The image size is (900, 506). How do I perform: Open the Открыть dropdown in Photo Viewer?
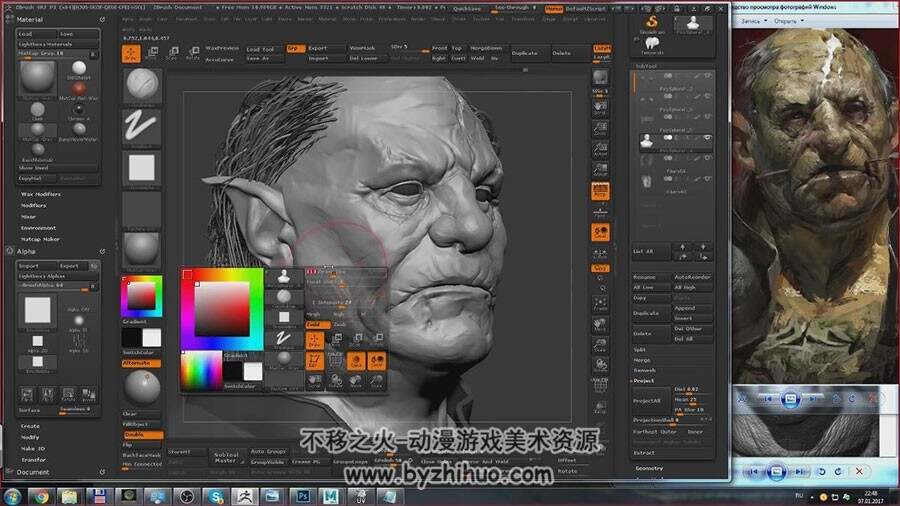coord(788,21)
